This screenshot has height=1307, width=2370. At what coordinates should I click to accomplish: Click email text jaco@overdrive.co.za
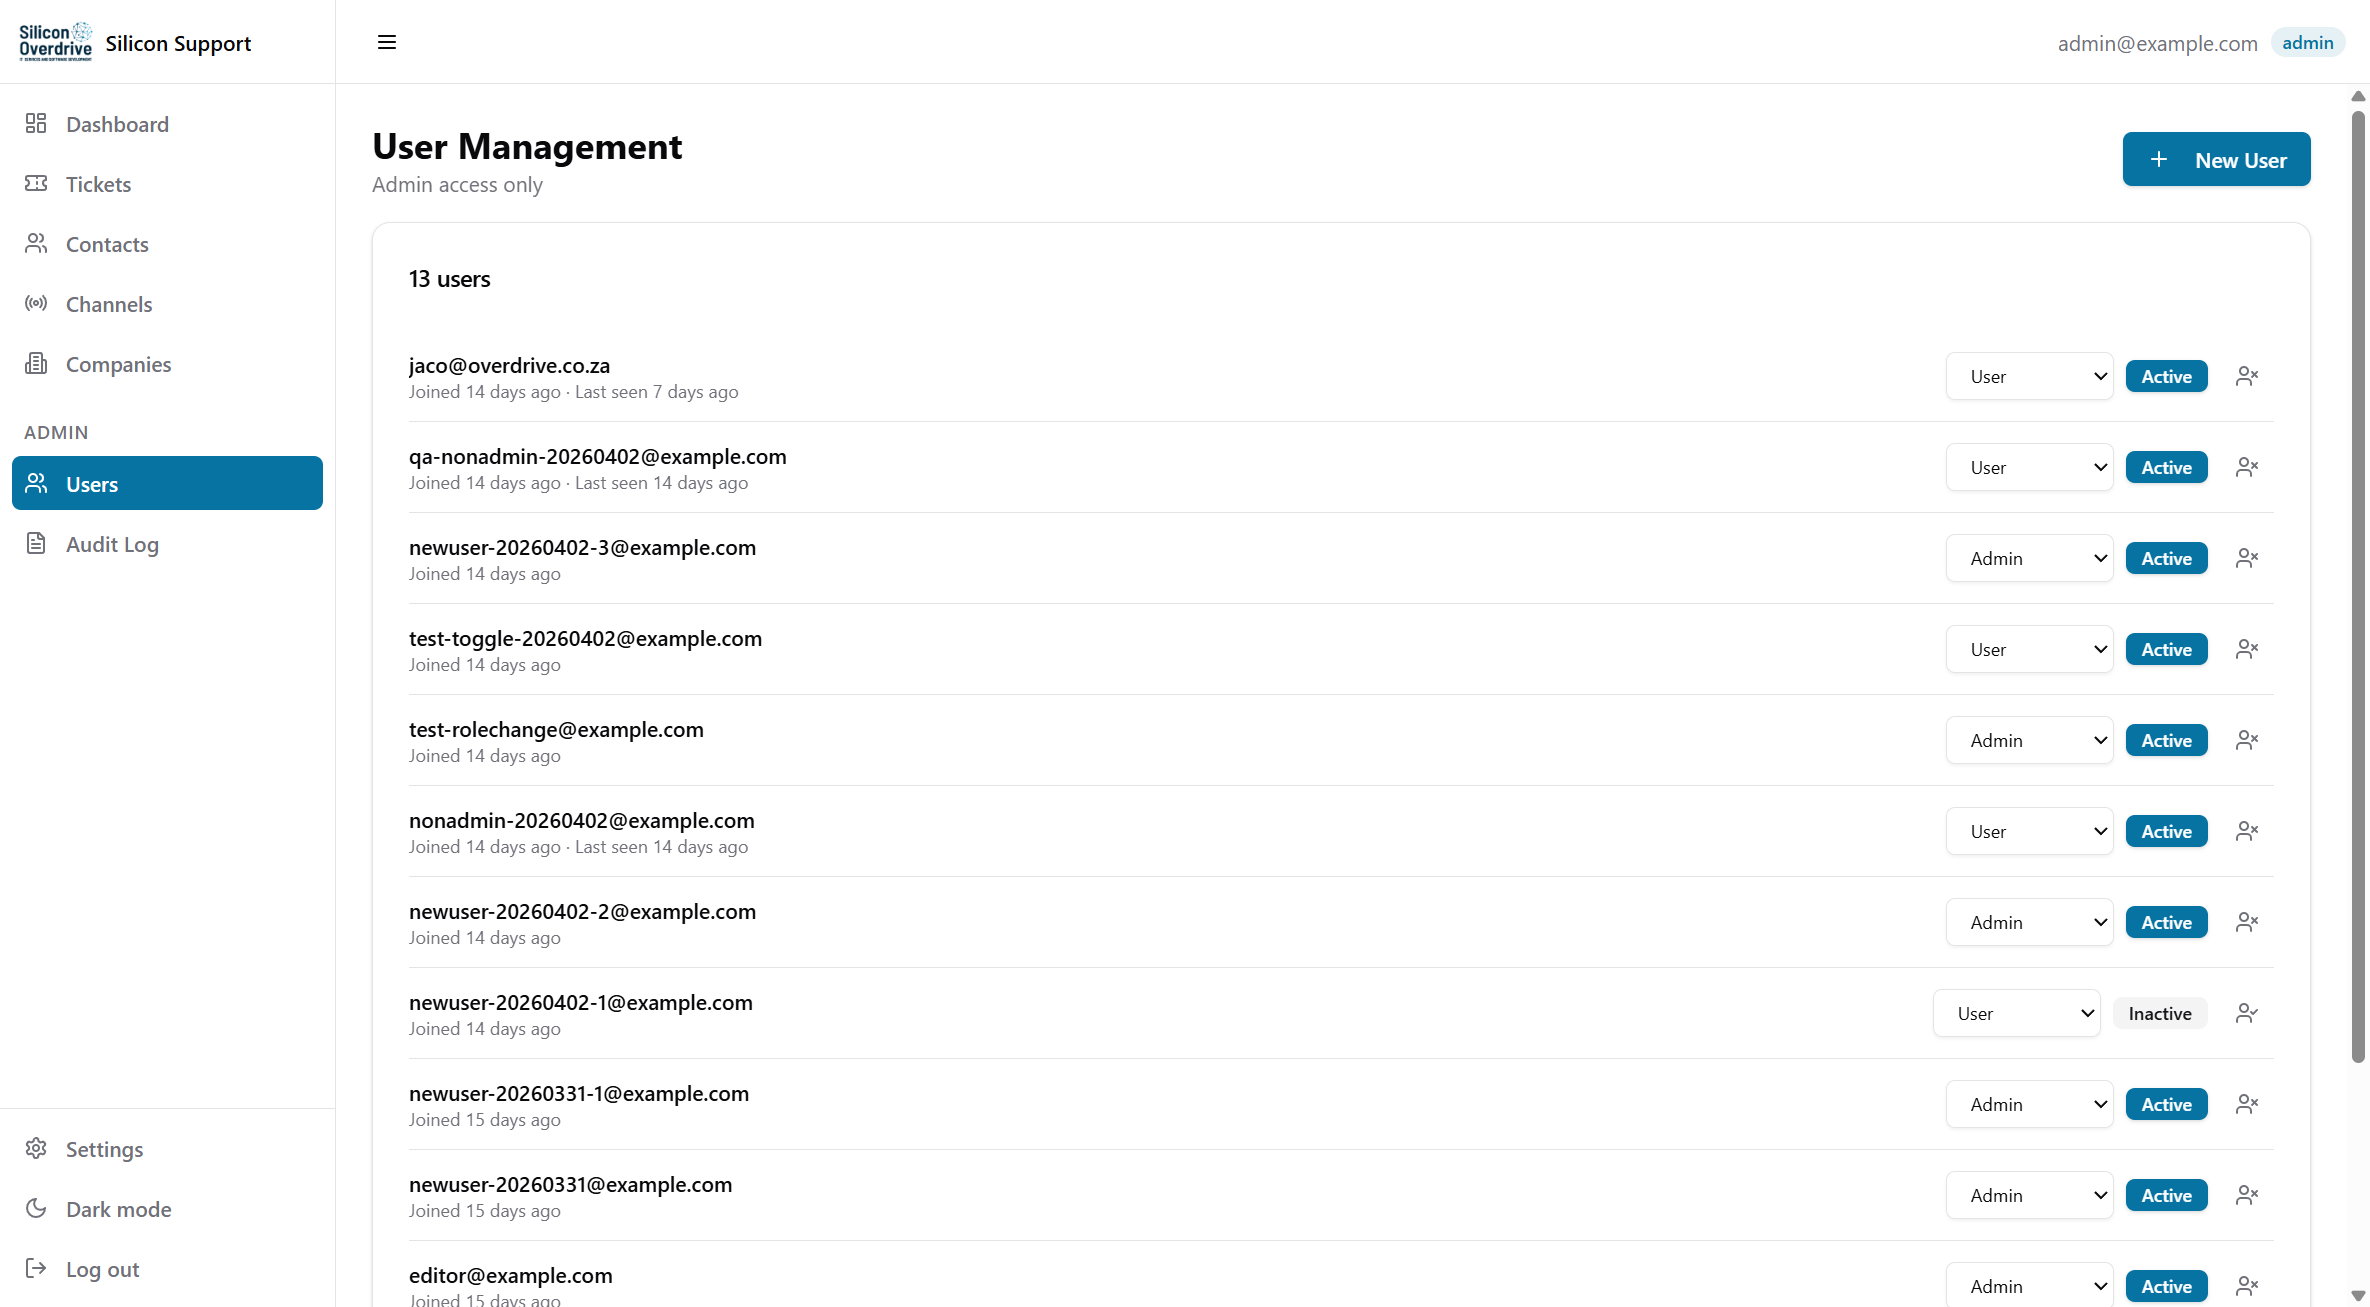pos(509,365)
